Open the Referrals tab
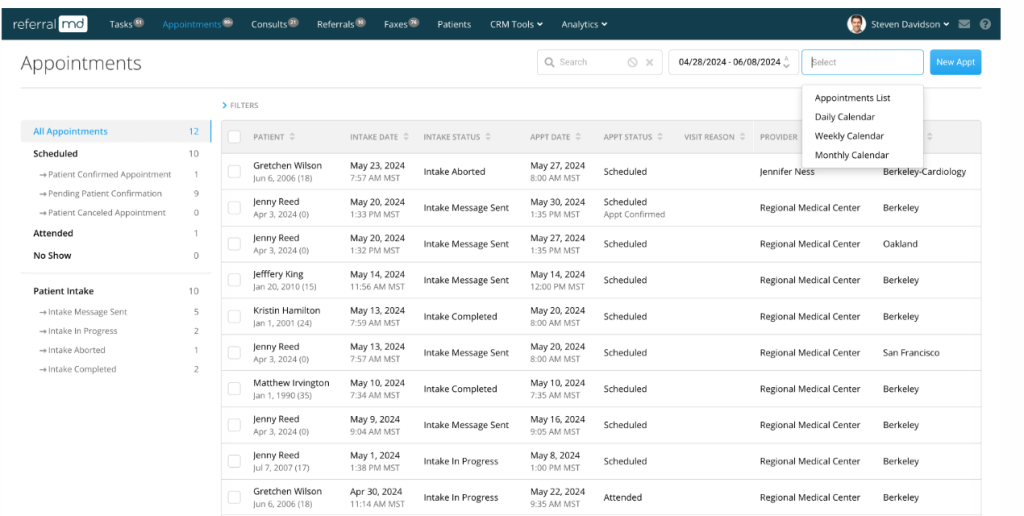 [x=341, y=24]
